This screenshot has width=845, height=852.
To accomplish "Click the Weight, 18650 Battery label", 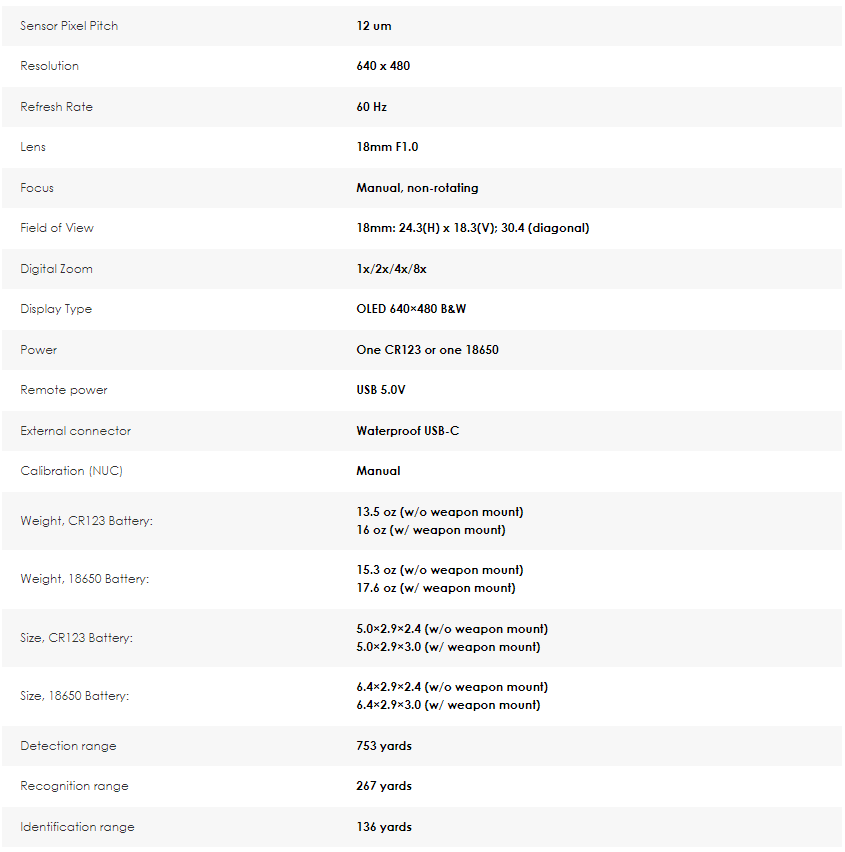I will coord(85,579).
